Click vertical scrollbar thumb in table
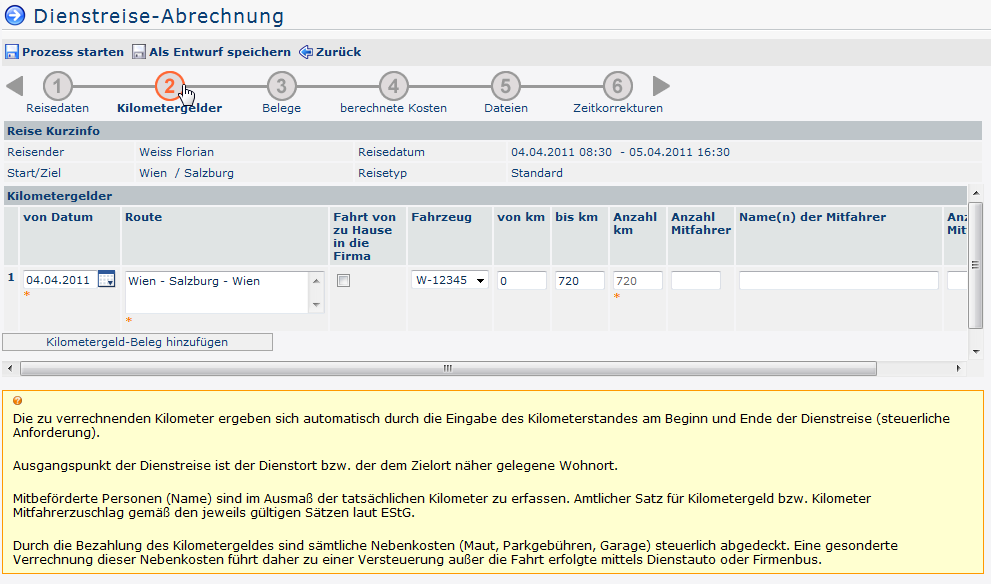The image size is (991, 584). pos(976,265)
